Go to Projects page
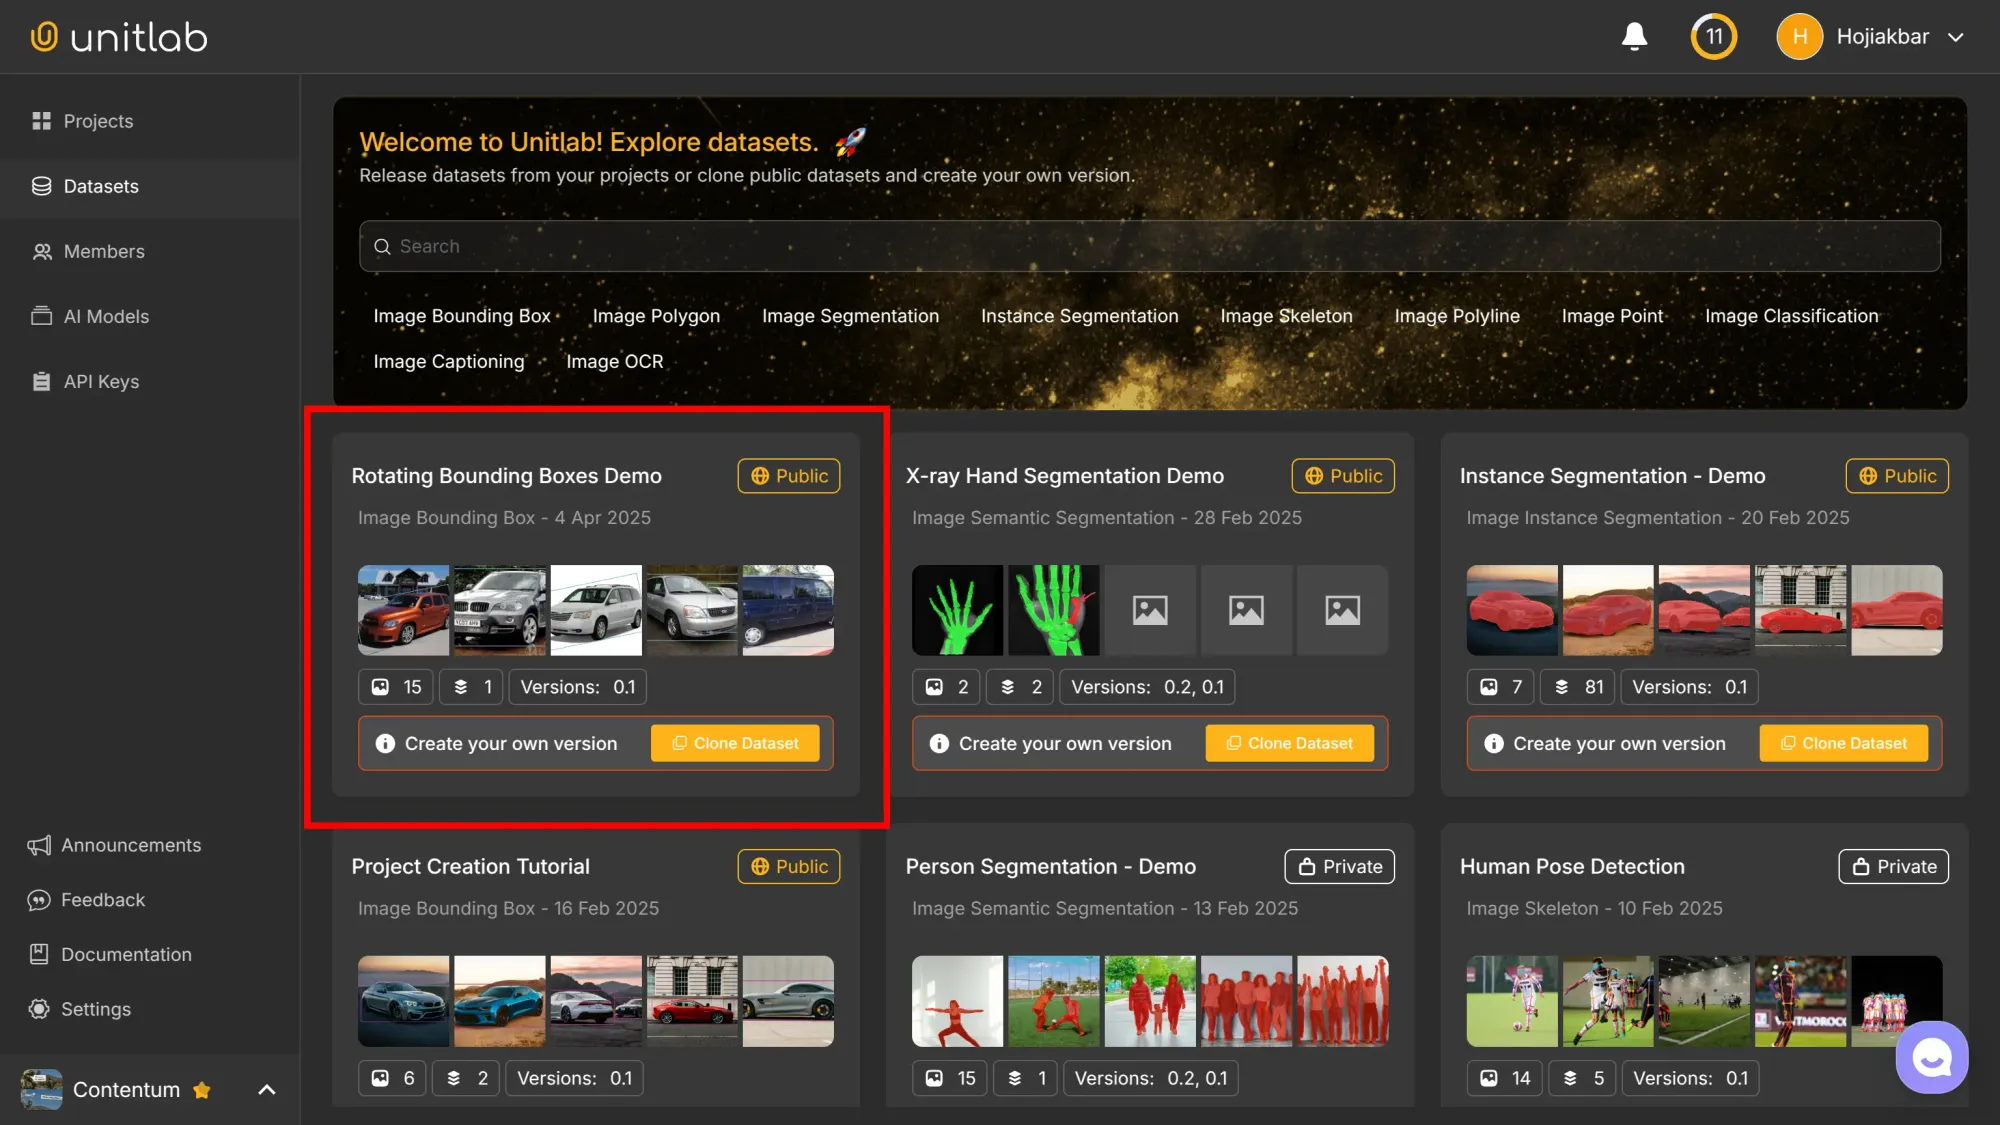The height and width of the screenshot is (1125, 2000). (x=98, y=121)
